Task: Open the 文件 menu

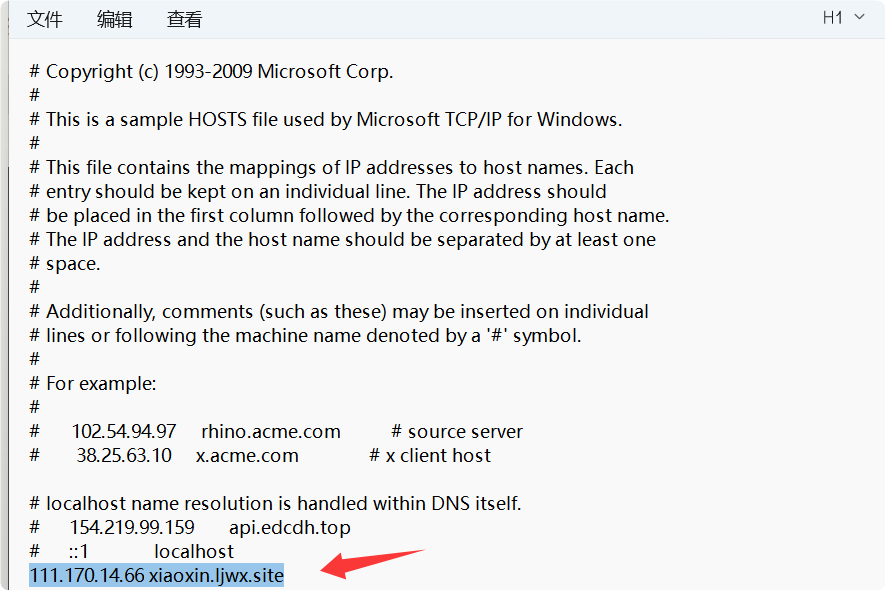Action: click(44, 19)
